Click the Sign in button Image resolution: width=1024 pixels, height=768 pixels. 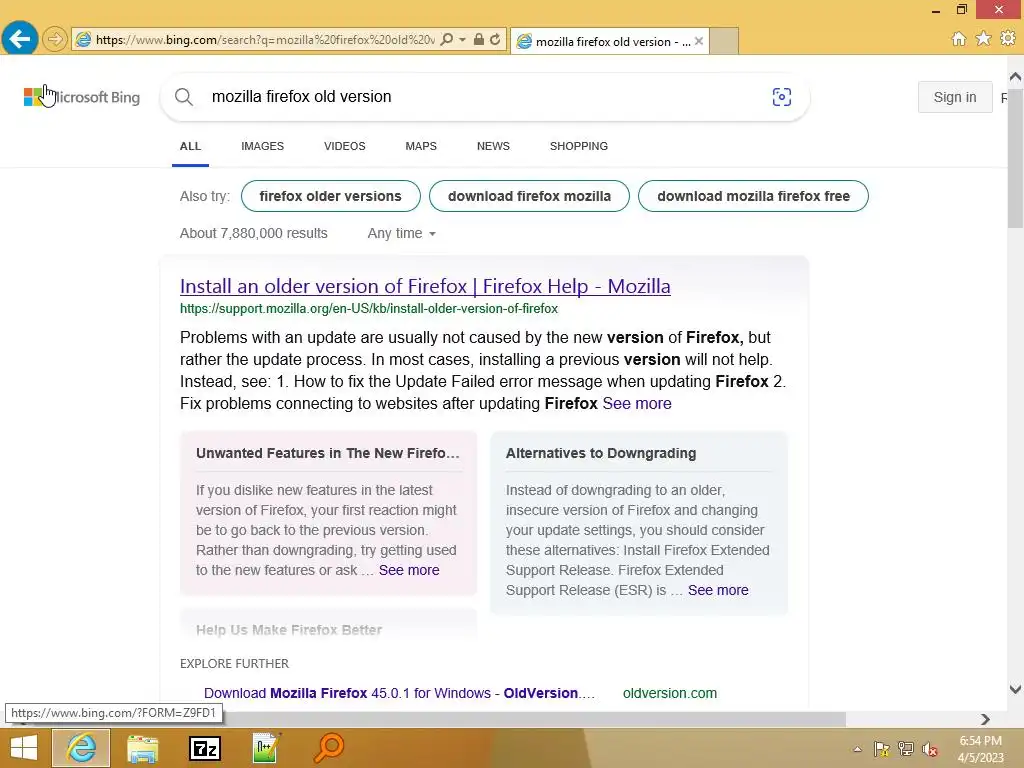click(x=955, y=97)
